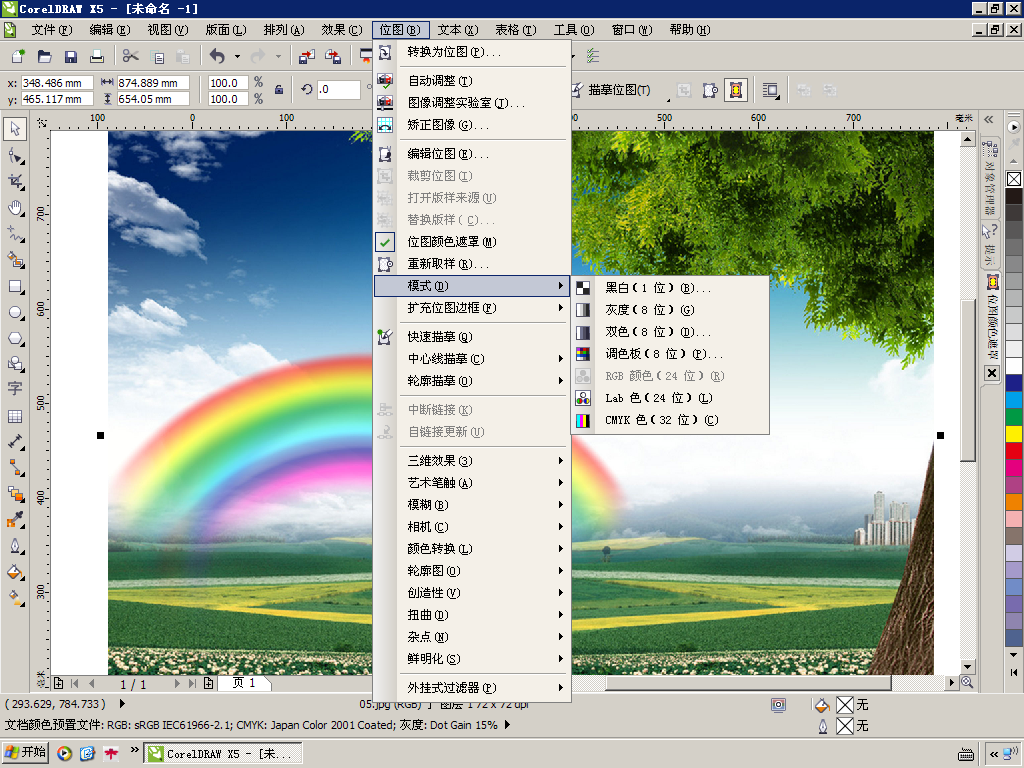The image size is (1024, 768).
Task: Select the Text tool (字)
Action: [15, 389]
